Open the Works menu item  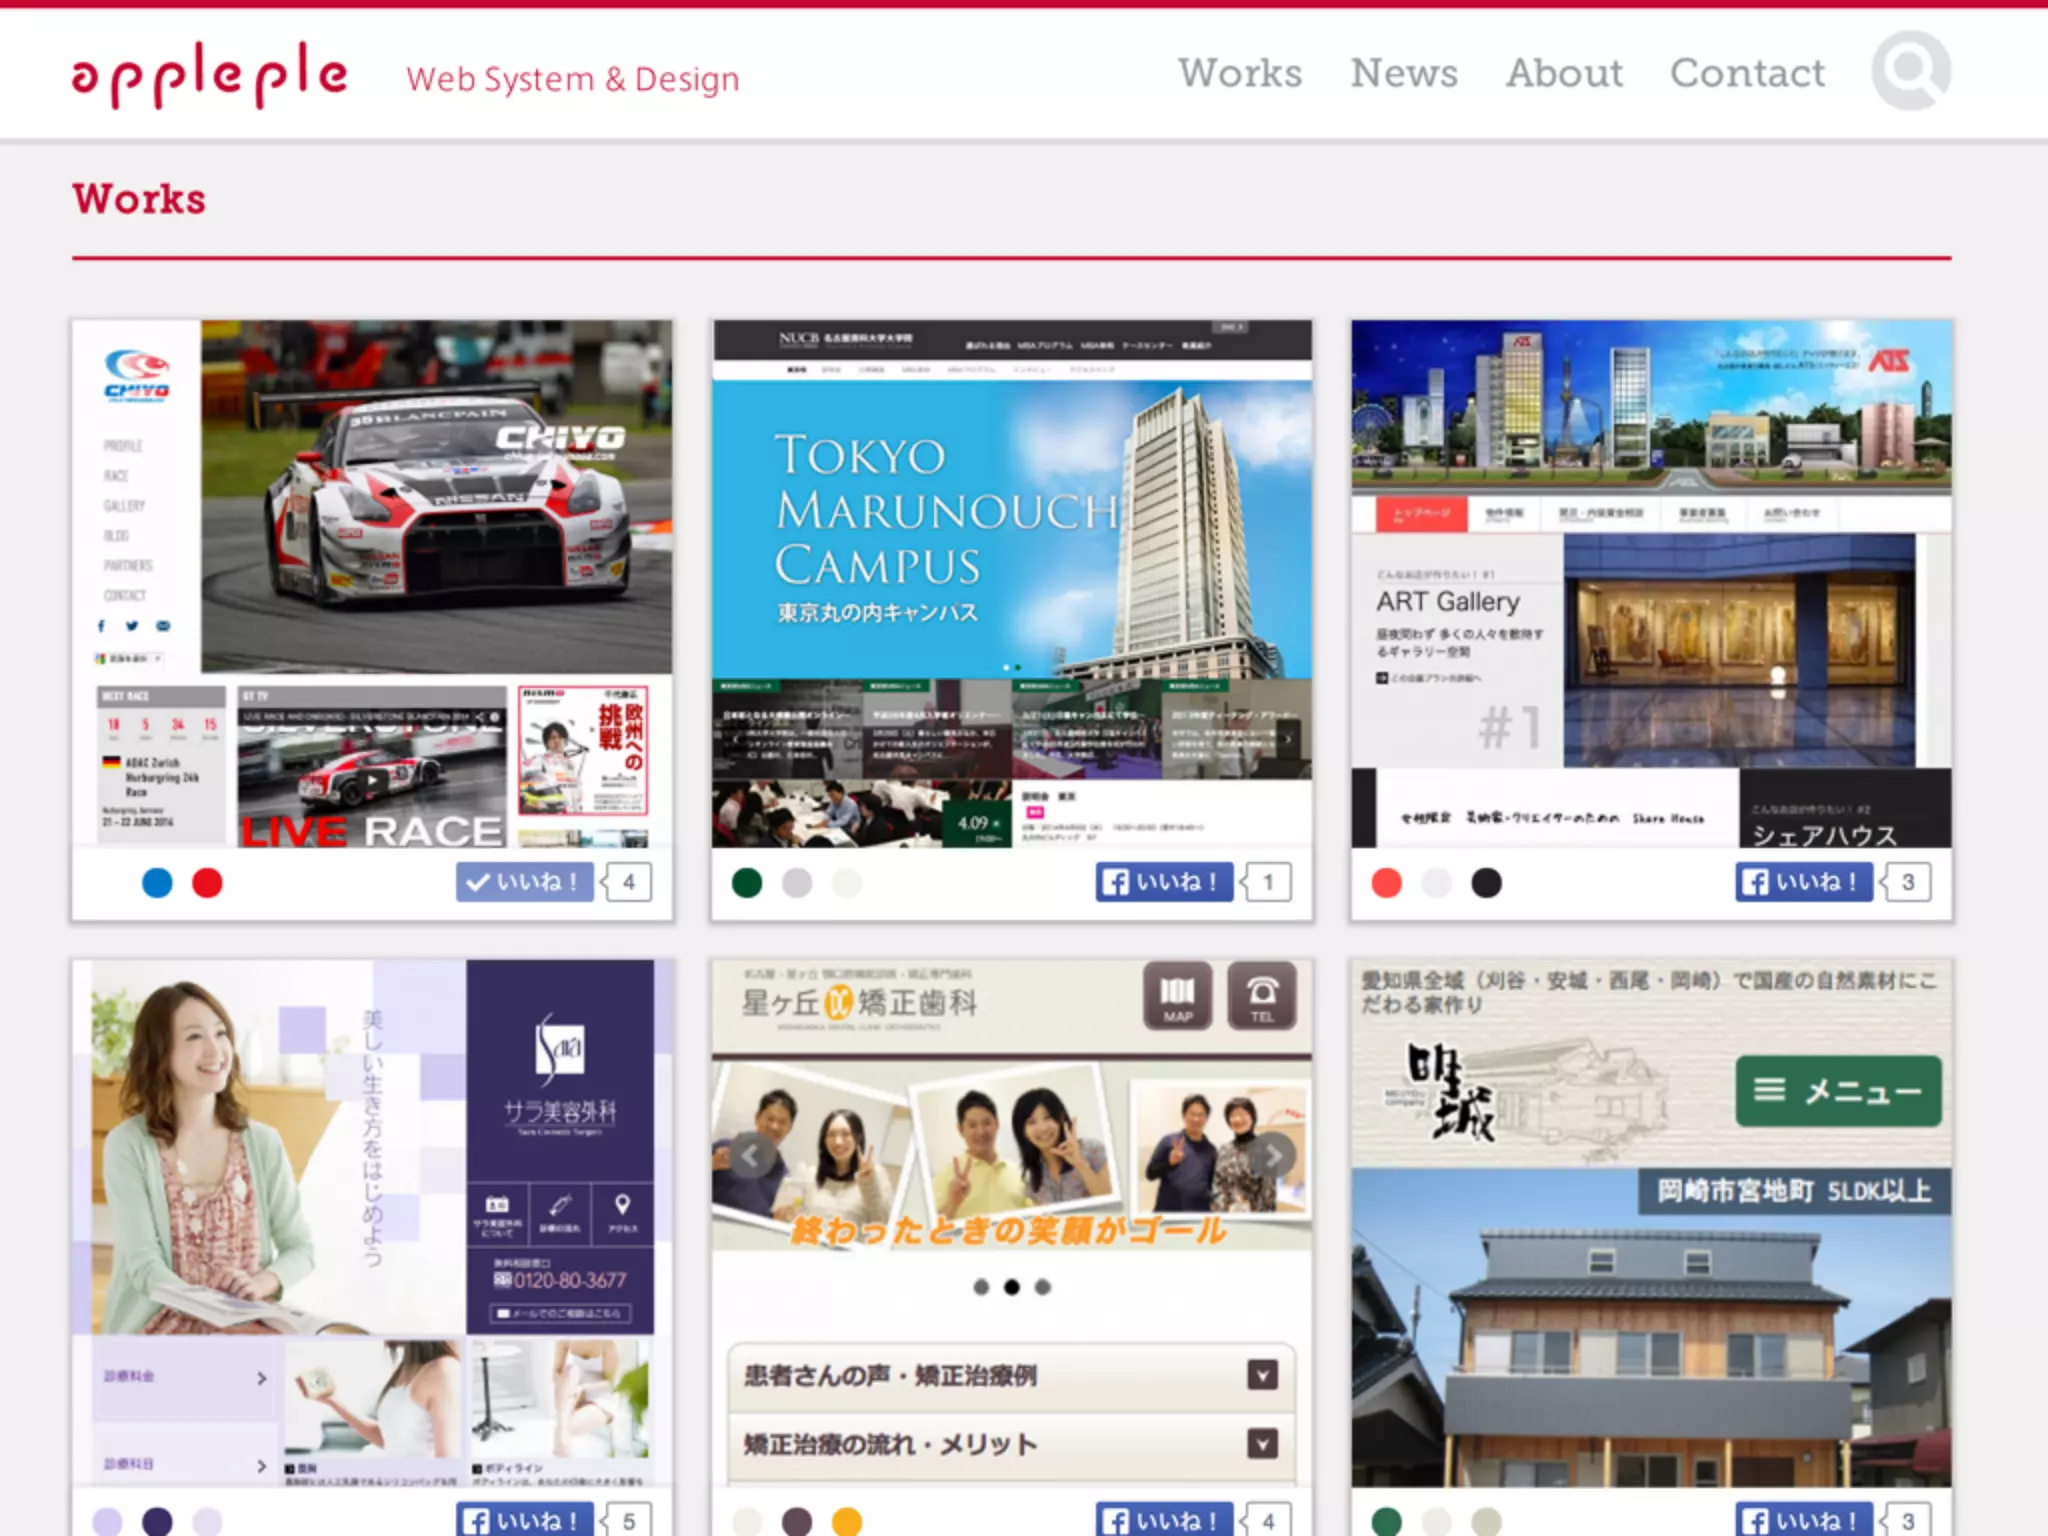(1240, 73)
